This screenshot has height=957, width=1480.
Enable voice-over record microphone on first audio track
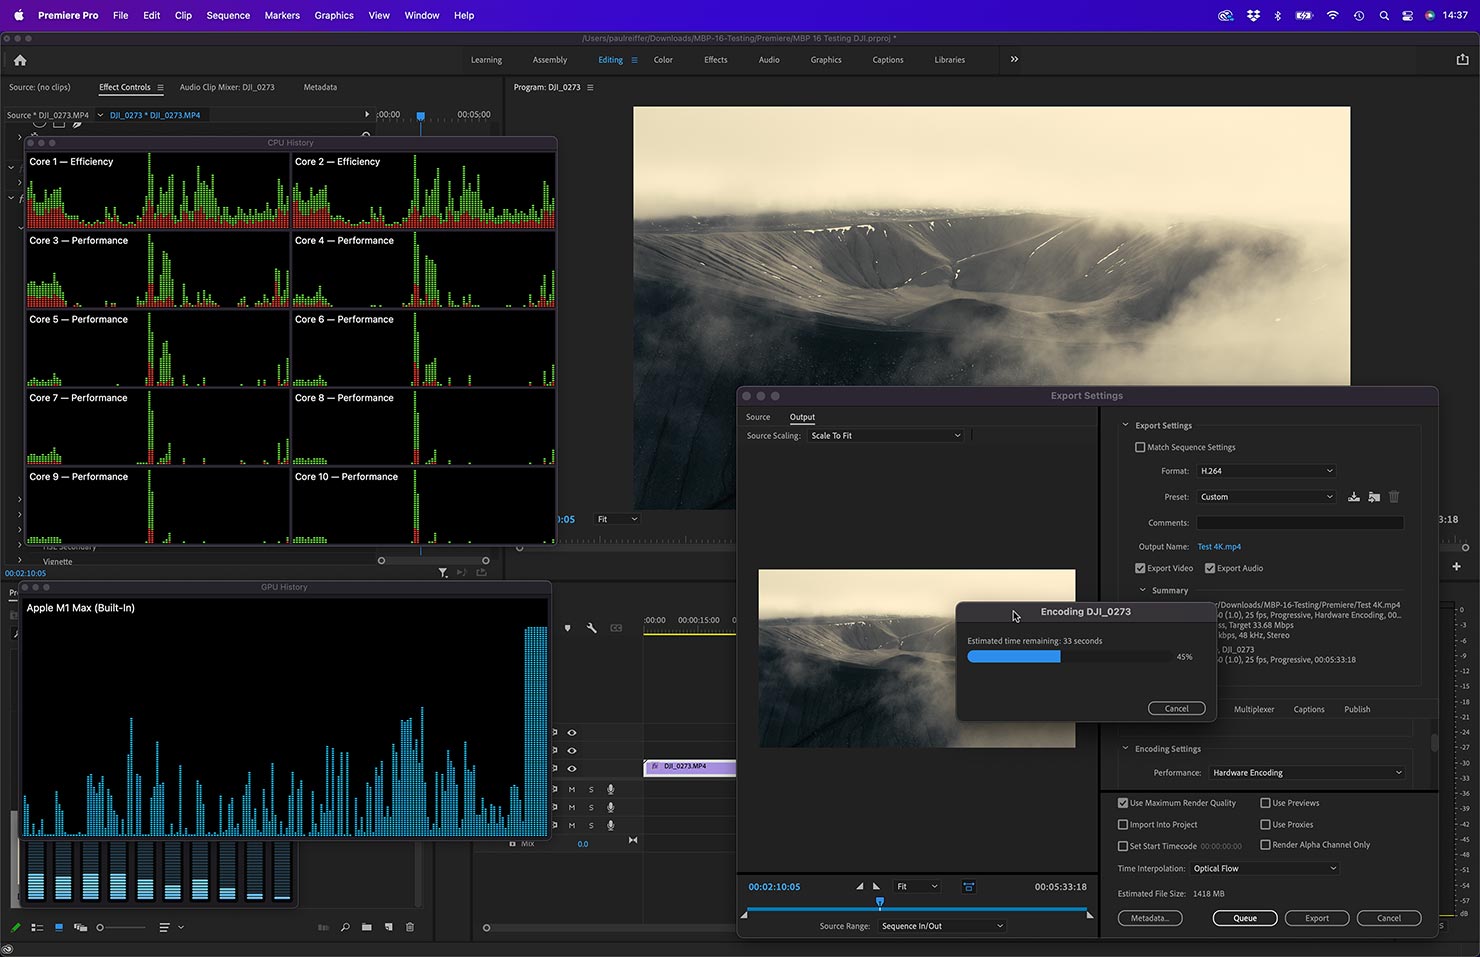[610, 790]
